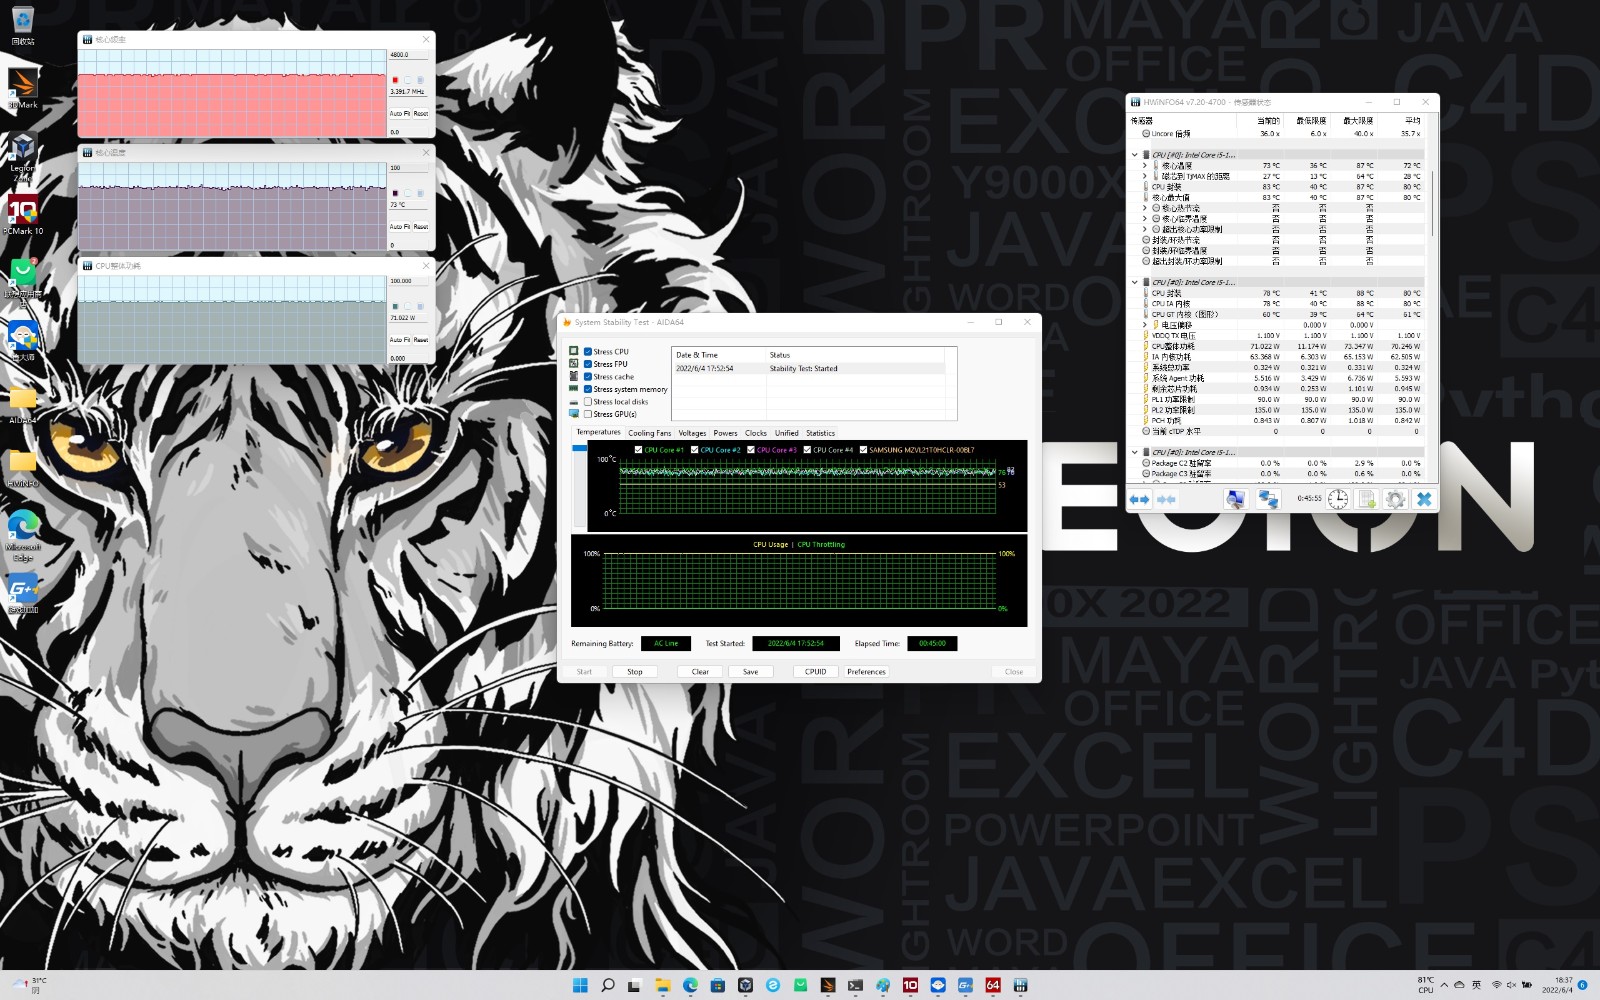1600x1000 pixels.
Task: Click red color swatch in 核心频率 graph
Action: (x=395, y=80)
